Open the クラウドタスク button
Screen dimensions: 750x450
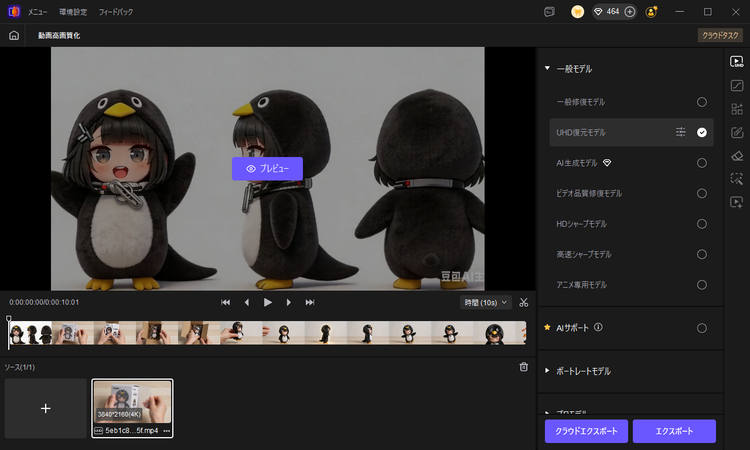(720, 35)
